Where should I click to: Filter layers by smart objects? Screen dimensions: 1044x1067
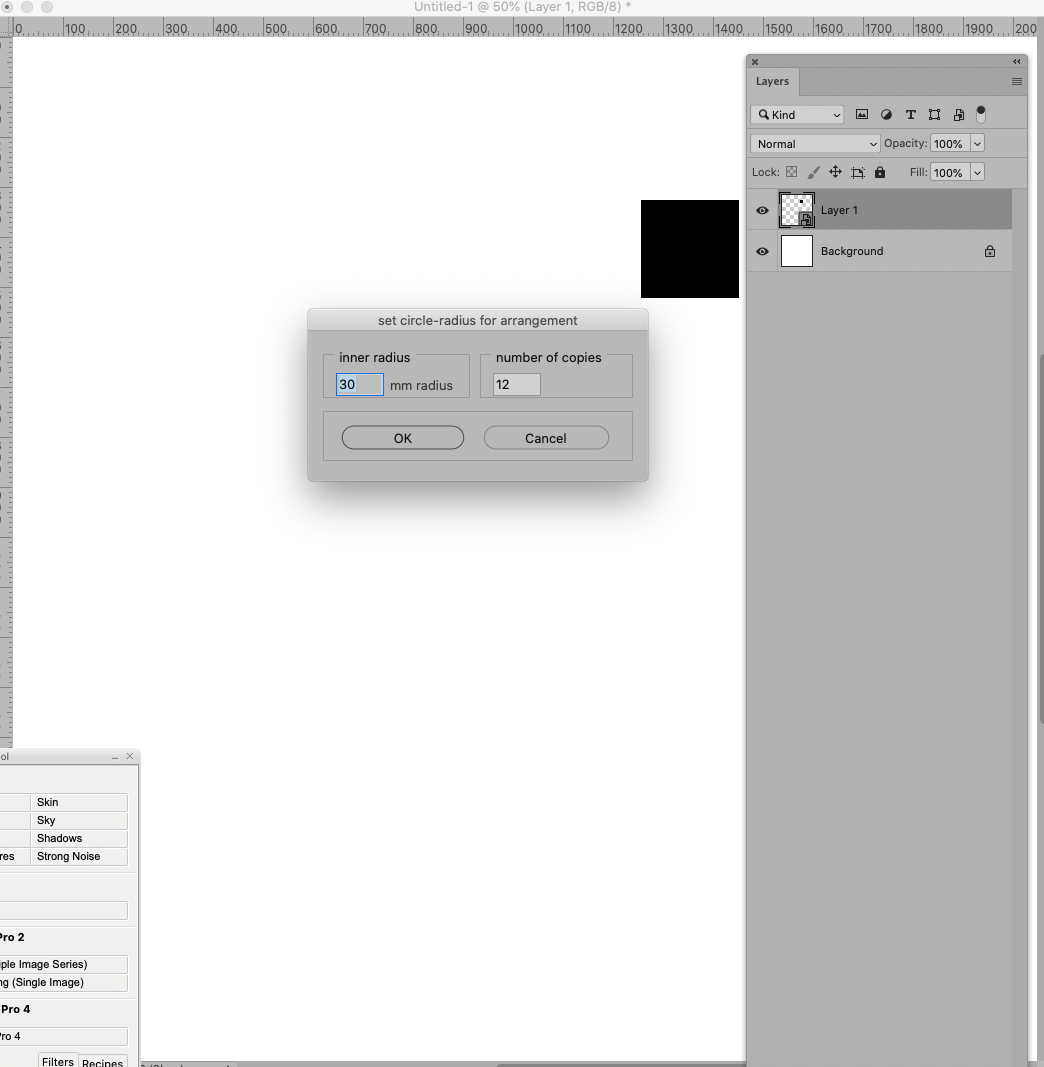[x=959, y=114]
